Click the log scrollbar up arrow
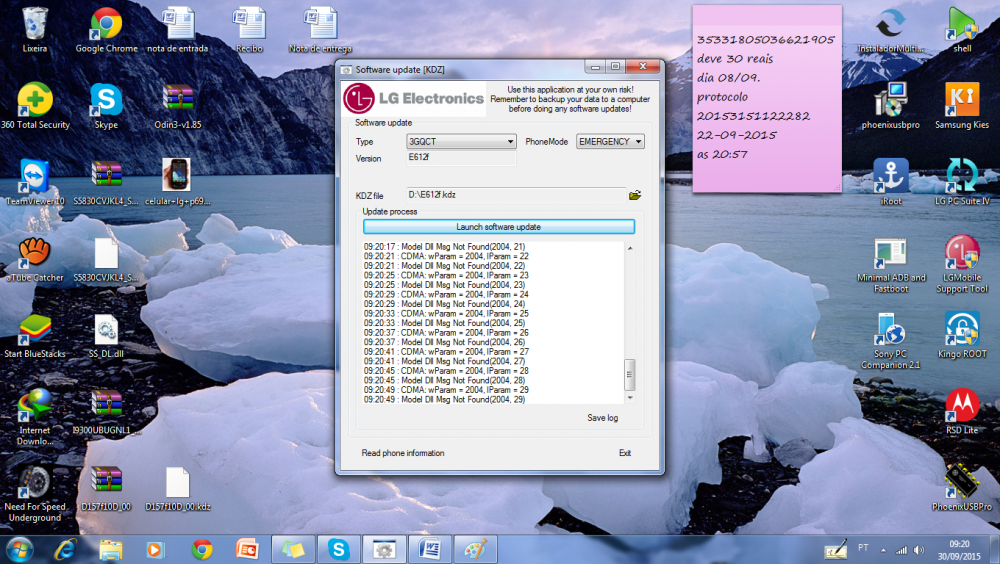The width and height of the screenshot is (1000, 564). (630, 248)
